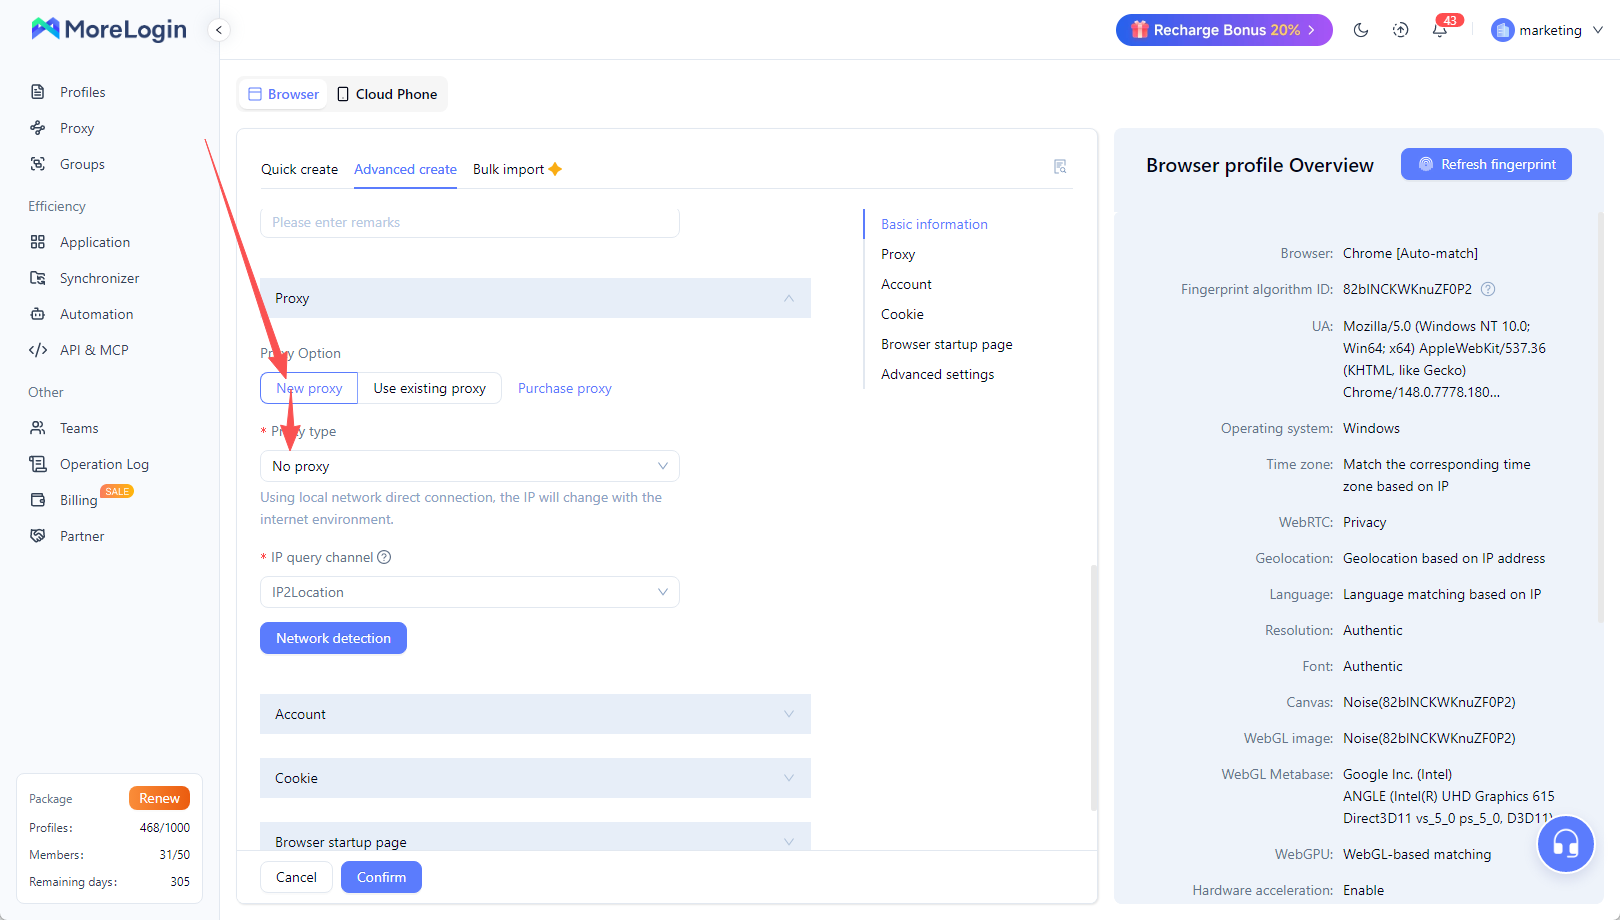This screenshot has height=920, width=1620.
Task: Click the update/upload circle icon in header
Action: [x=1401, y=30]
